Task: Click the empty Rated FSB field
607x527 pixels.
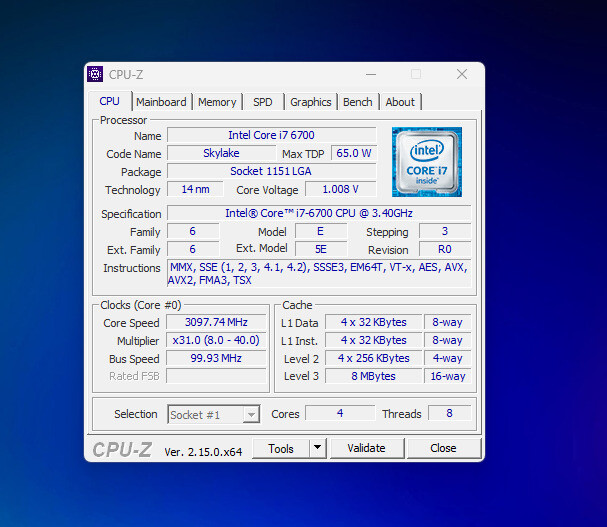Action: (x=216, y=376)
